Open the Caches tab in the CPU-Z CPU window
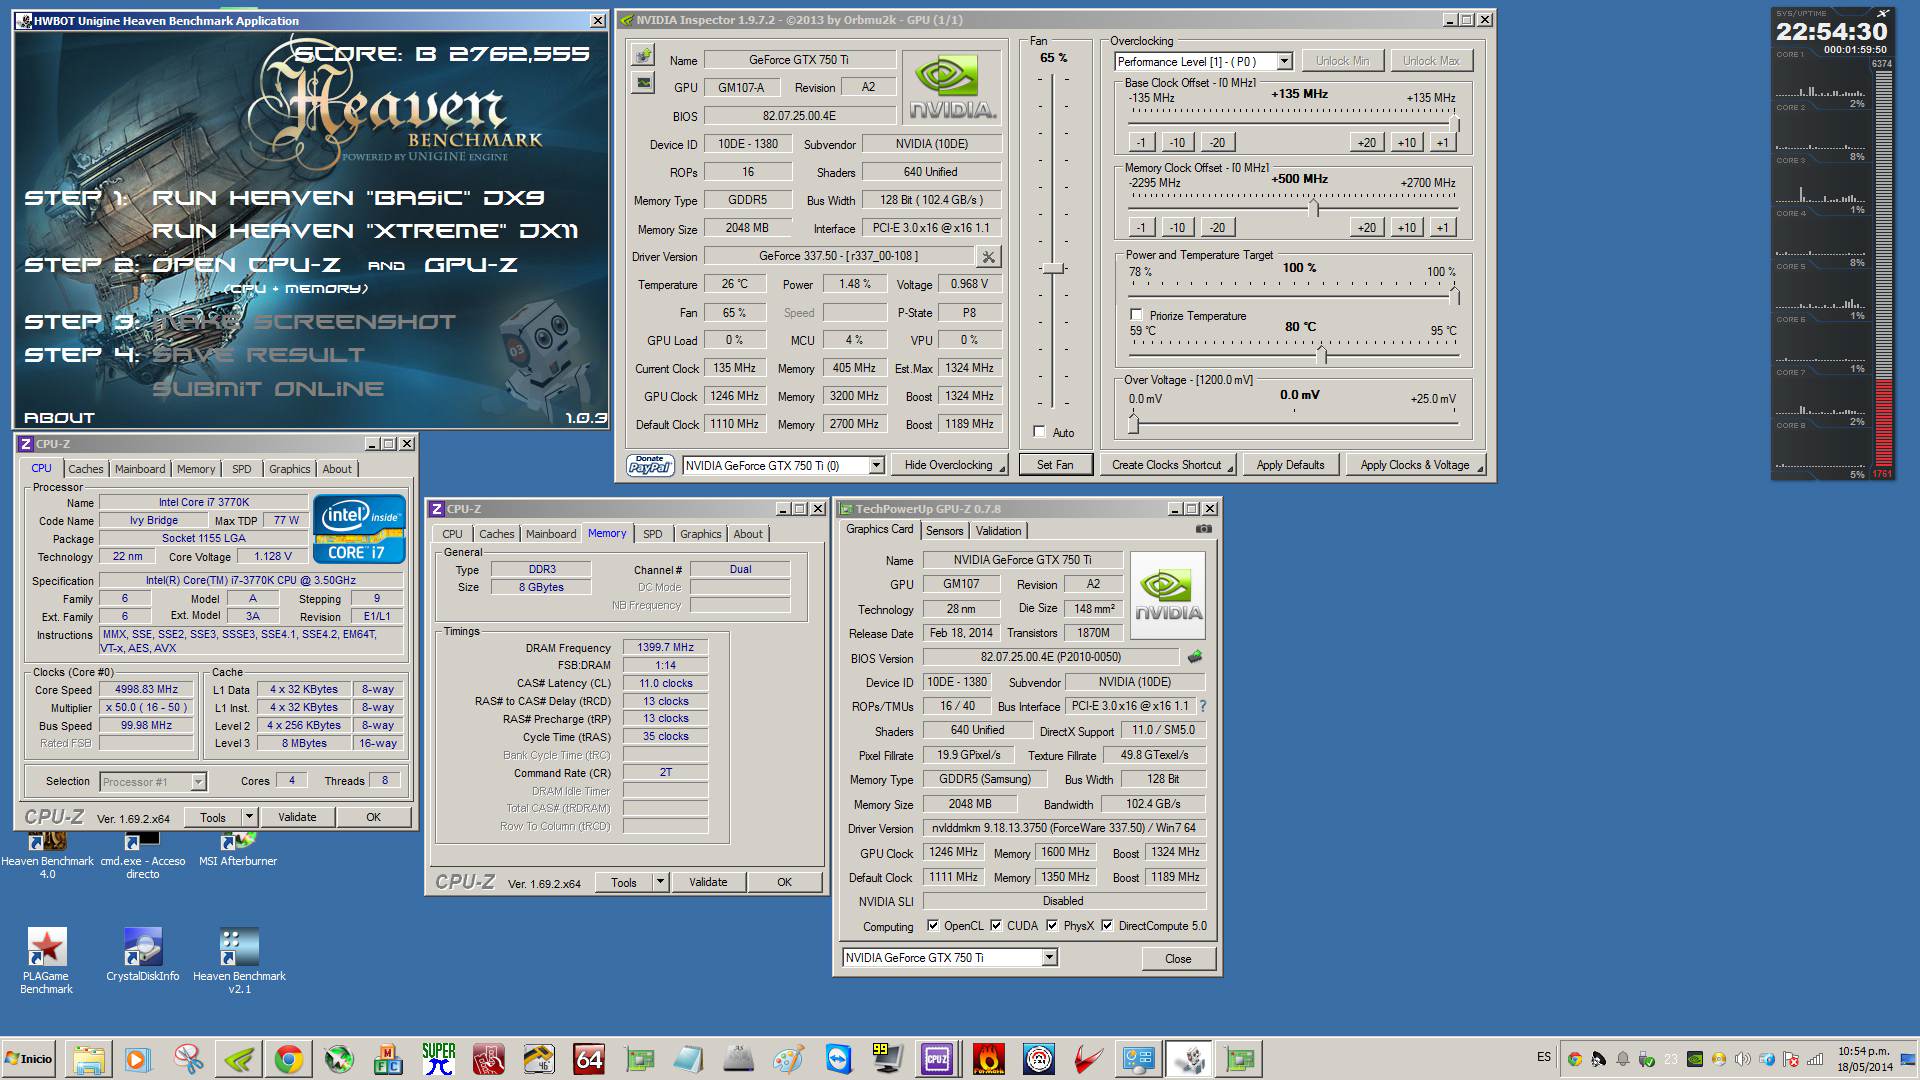 86,469
